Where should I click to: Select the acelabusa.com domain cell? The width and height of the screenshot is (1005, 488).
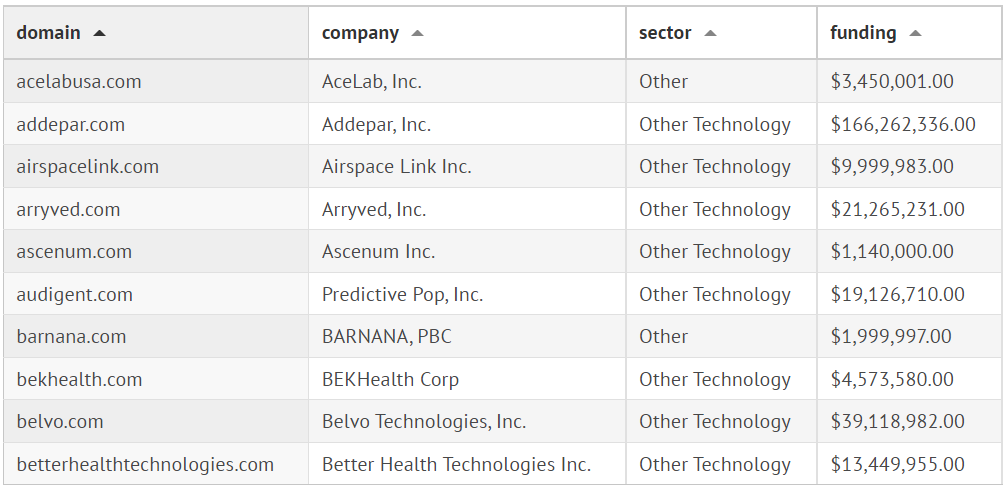coord(79,82)
